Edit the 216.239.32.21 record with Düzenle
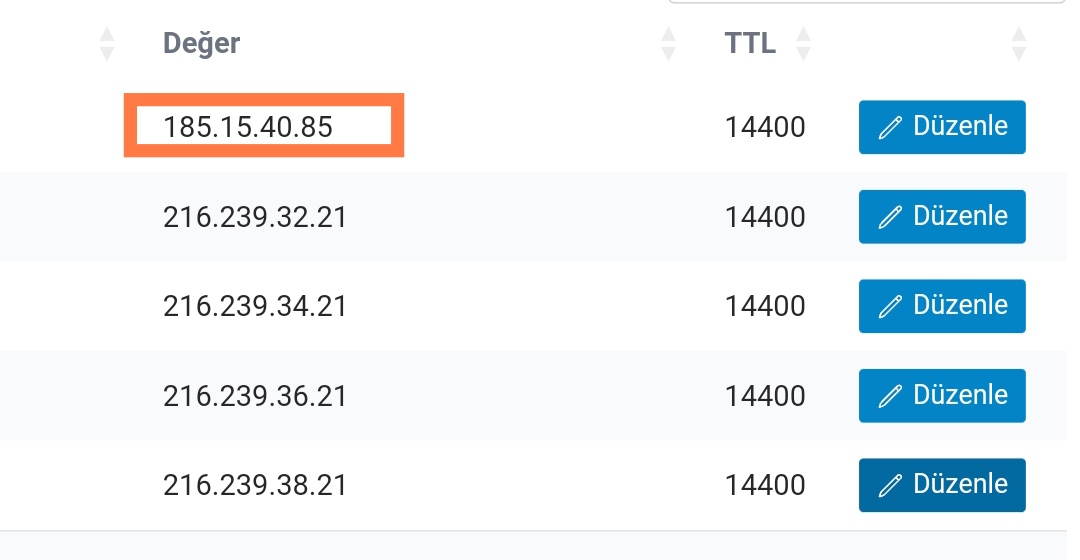The image size is (1080, 560). pyautogui.click(x=942, y=217)
